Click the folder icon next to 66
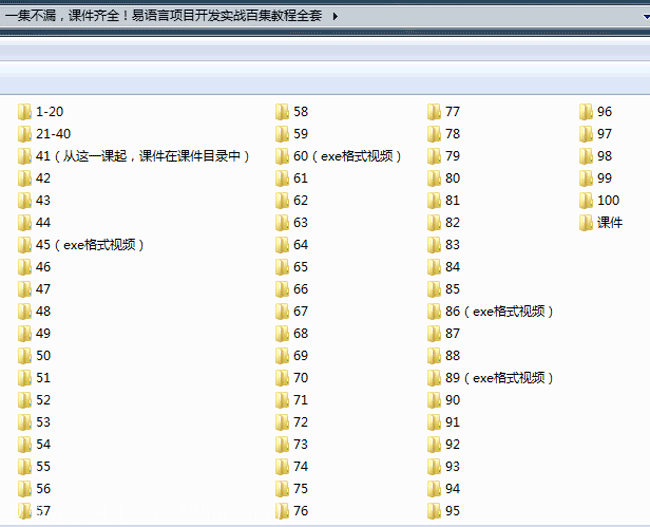The width and height of the screenshot is (650, 527). coord(282,289)
